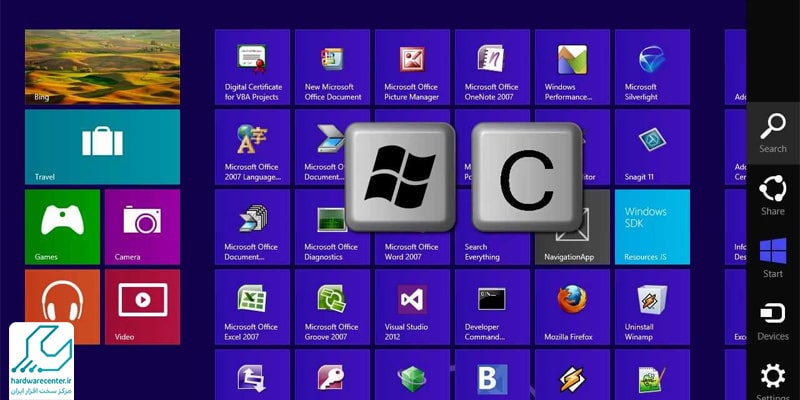This screenshot has height=400, width=800.
Task: Open the Microsoft Access key icon tile
Action: click(x=332, y=375)
